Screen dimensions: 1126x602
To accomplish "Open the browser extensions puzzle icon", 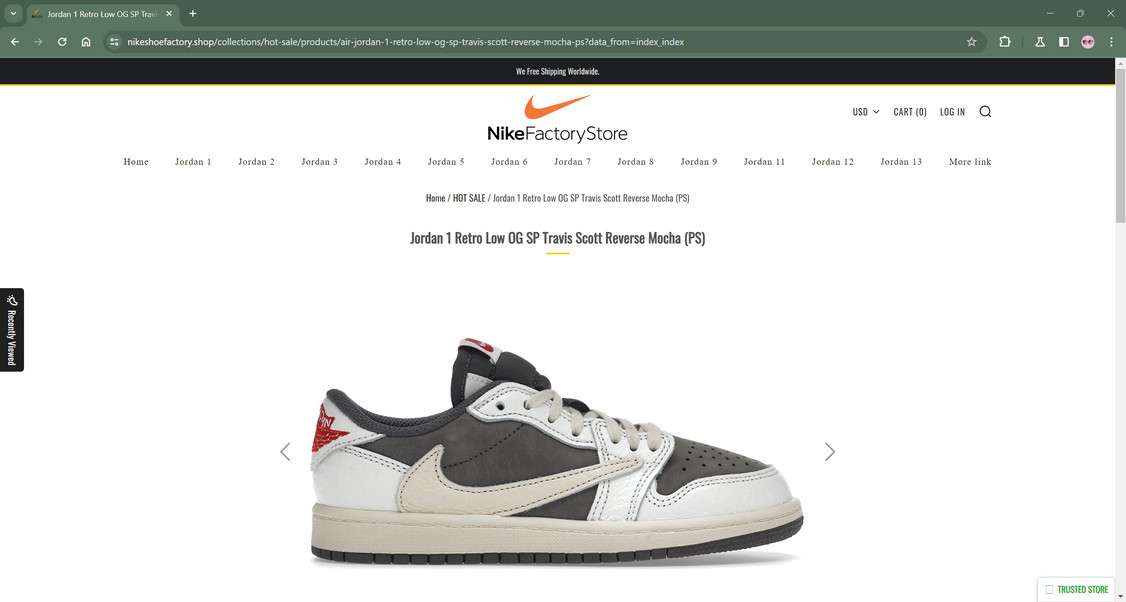I will 1005,42.
